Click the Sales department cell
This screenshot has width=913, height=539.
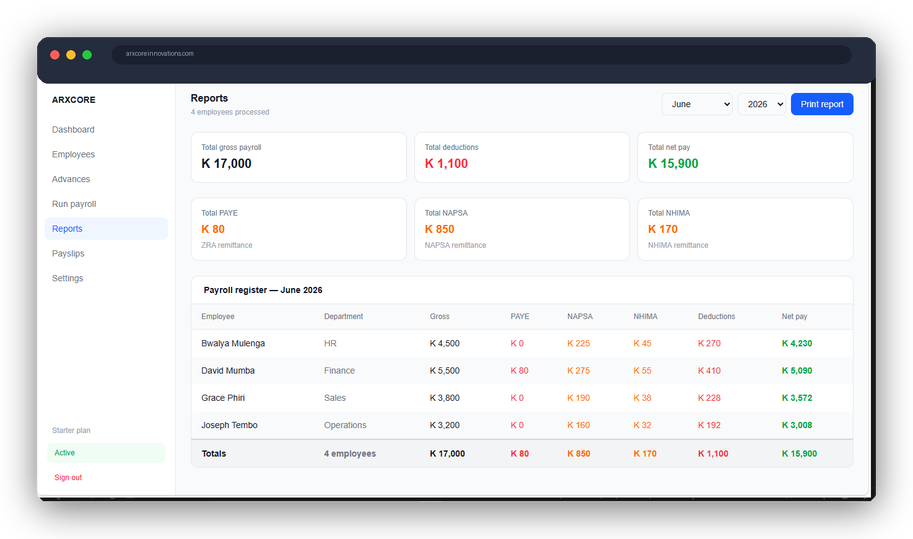click(335, 398)
